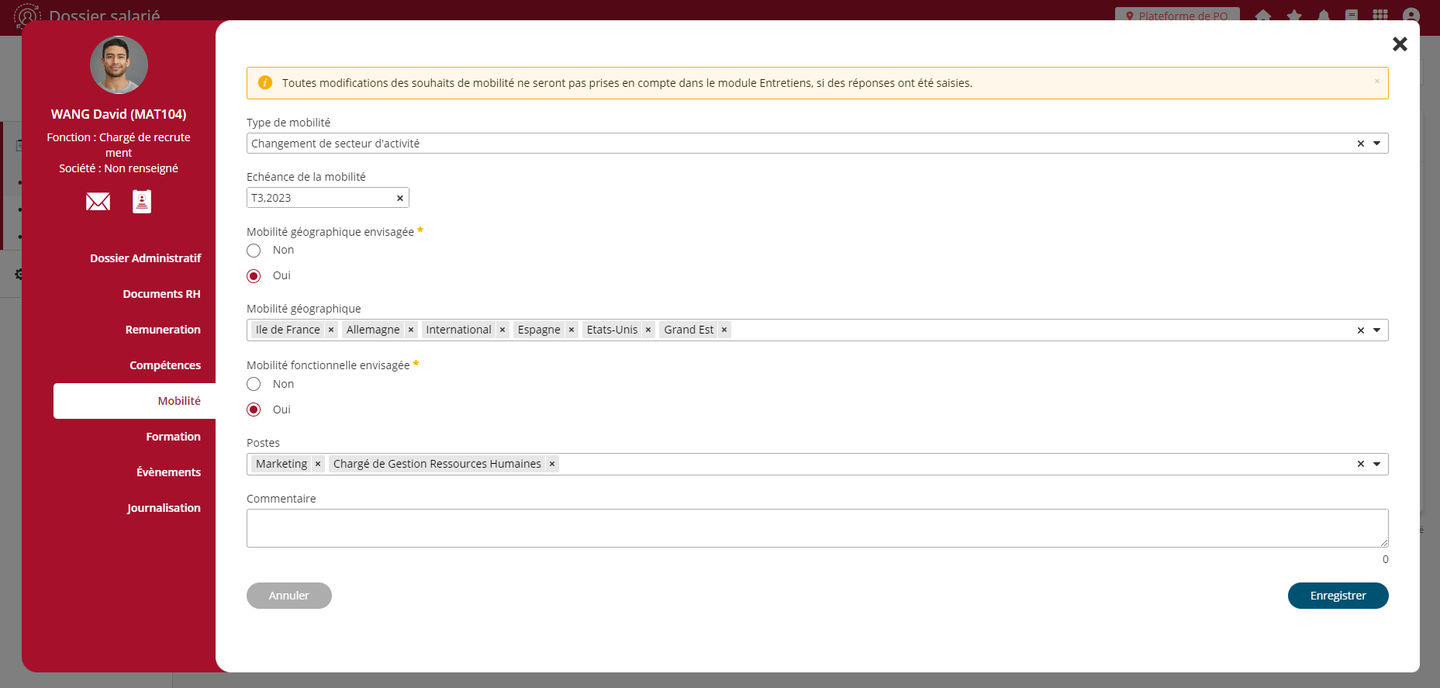The width and height of the screenshot is (1440, 688).
Task: Select Oui for Mobilité géographique envisagée
Action: pos(254,276)
